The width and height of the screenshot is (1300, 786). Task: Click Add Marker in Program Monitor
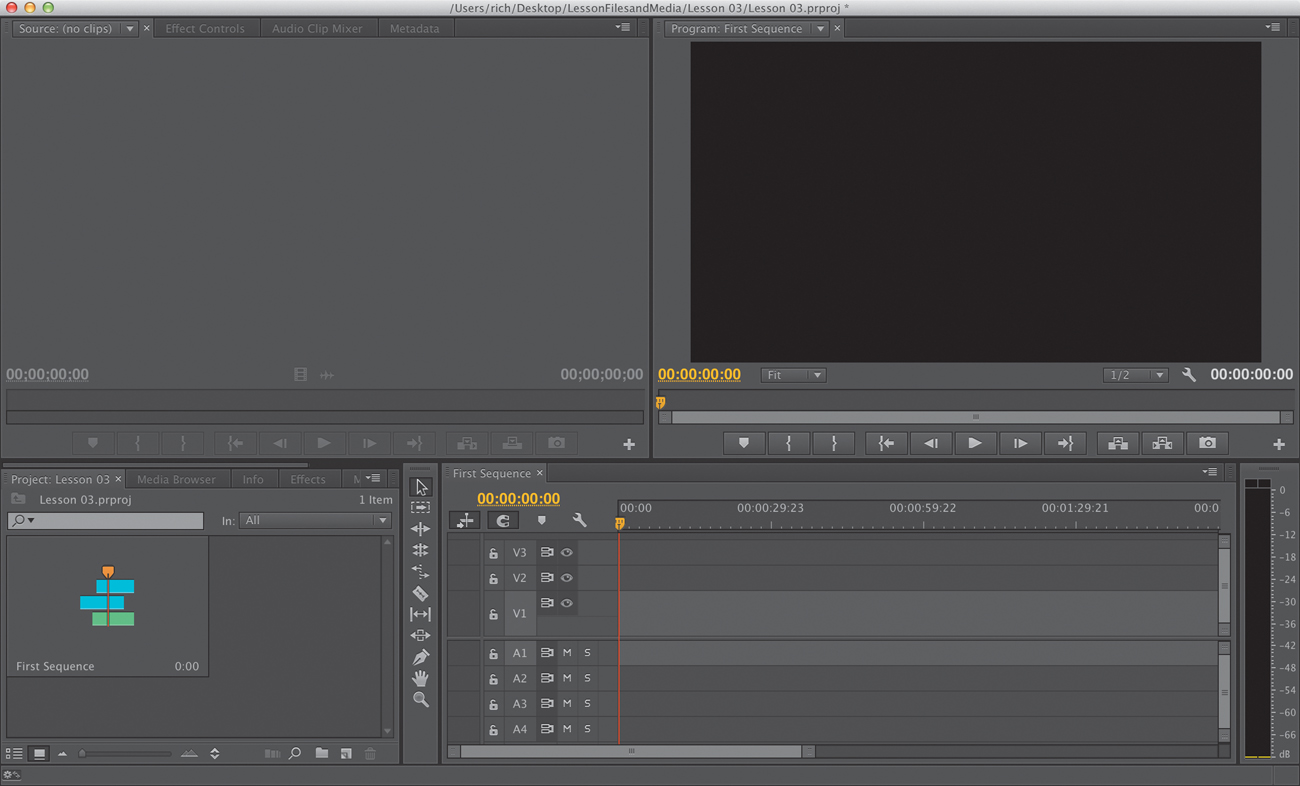click(x=744, y=443)
